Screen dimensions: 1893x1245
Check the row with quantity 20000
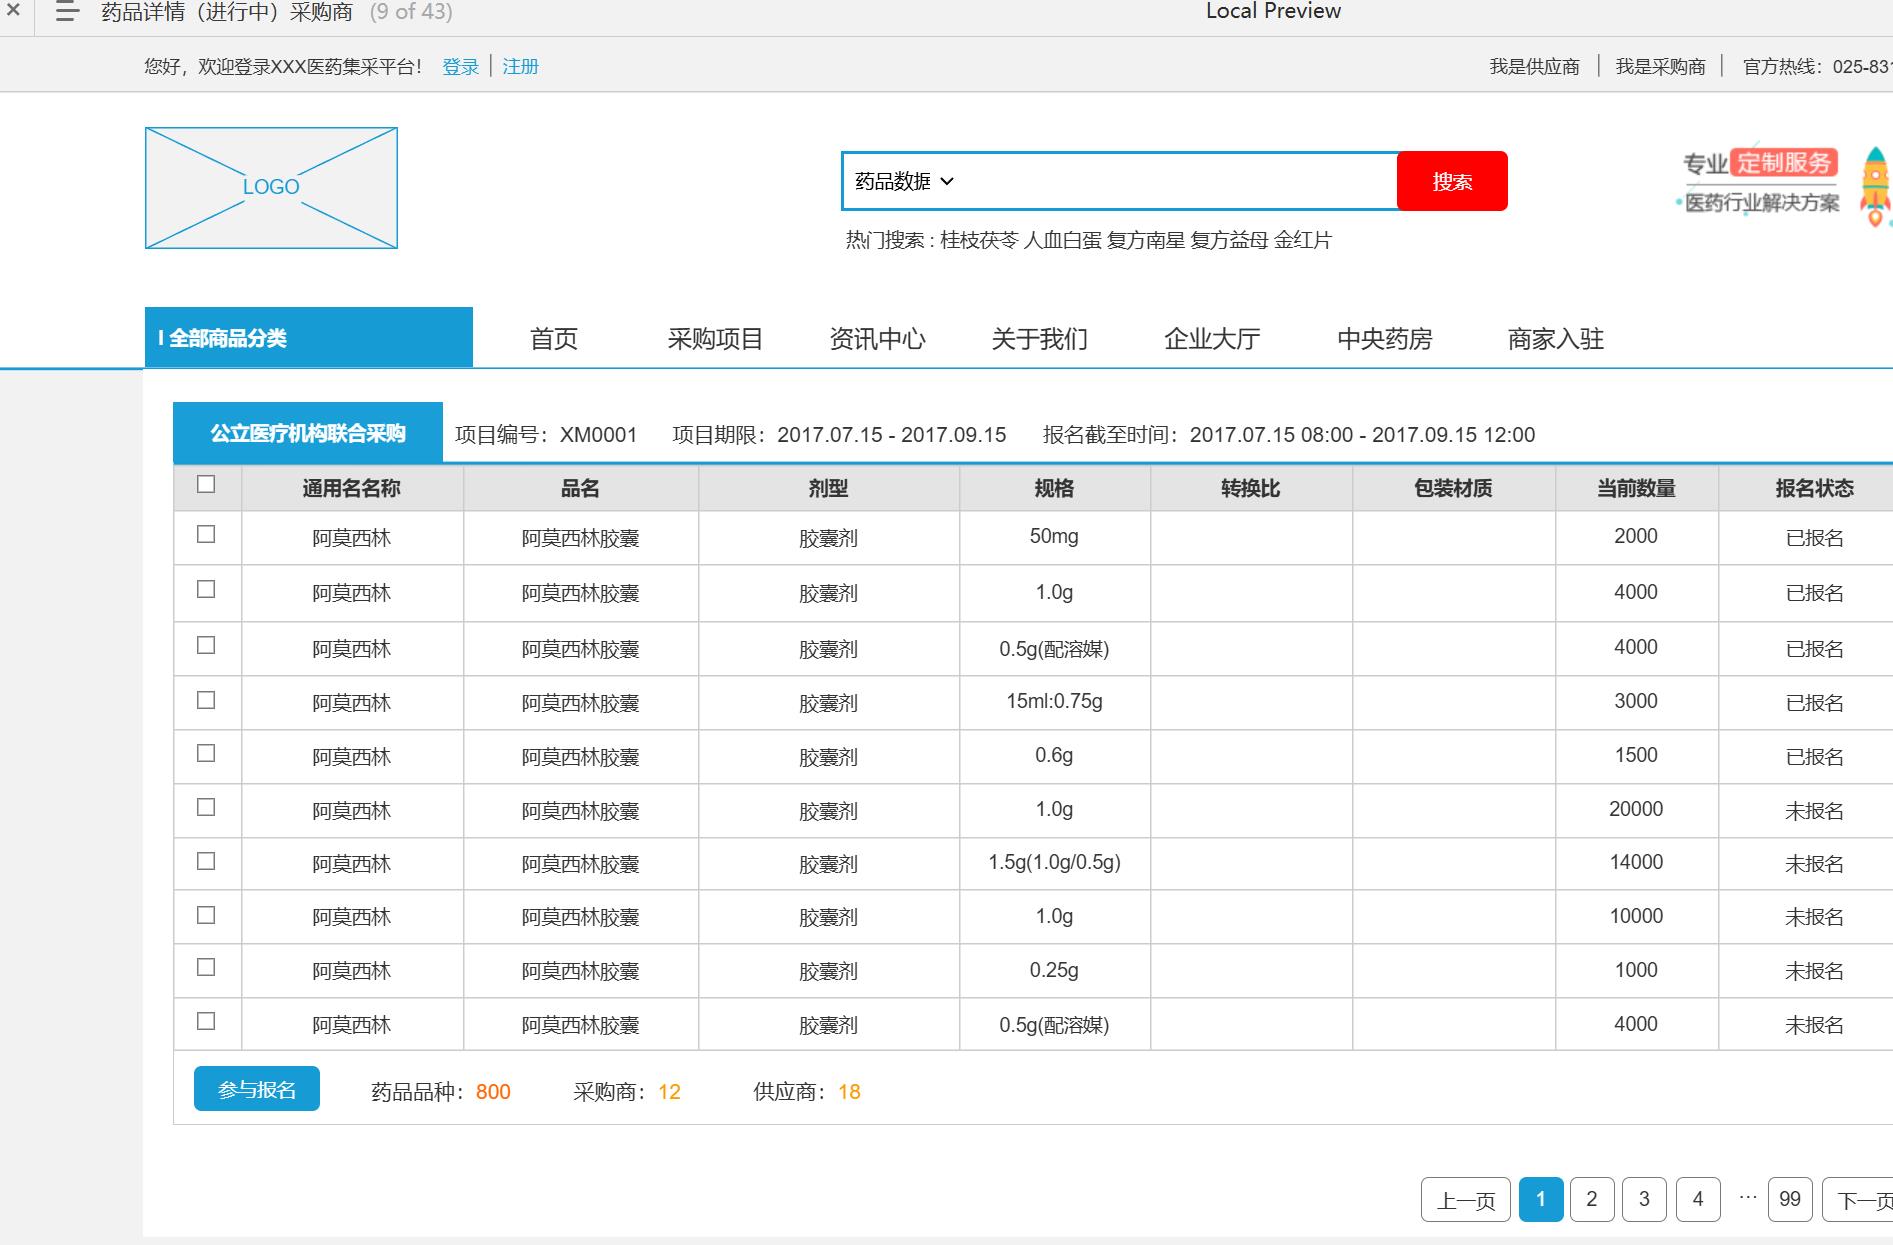(206, 806)
